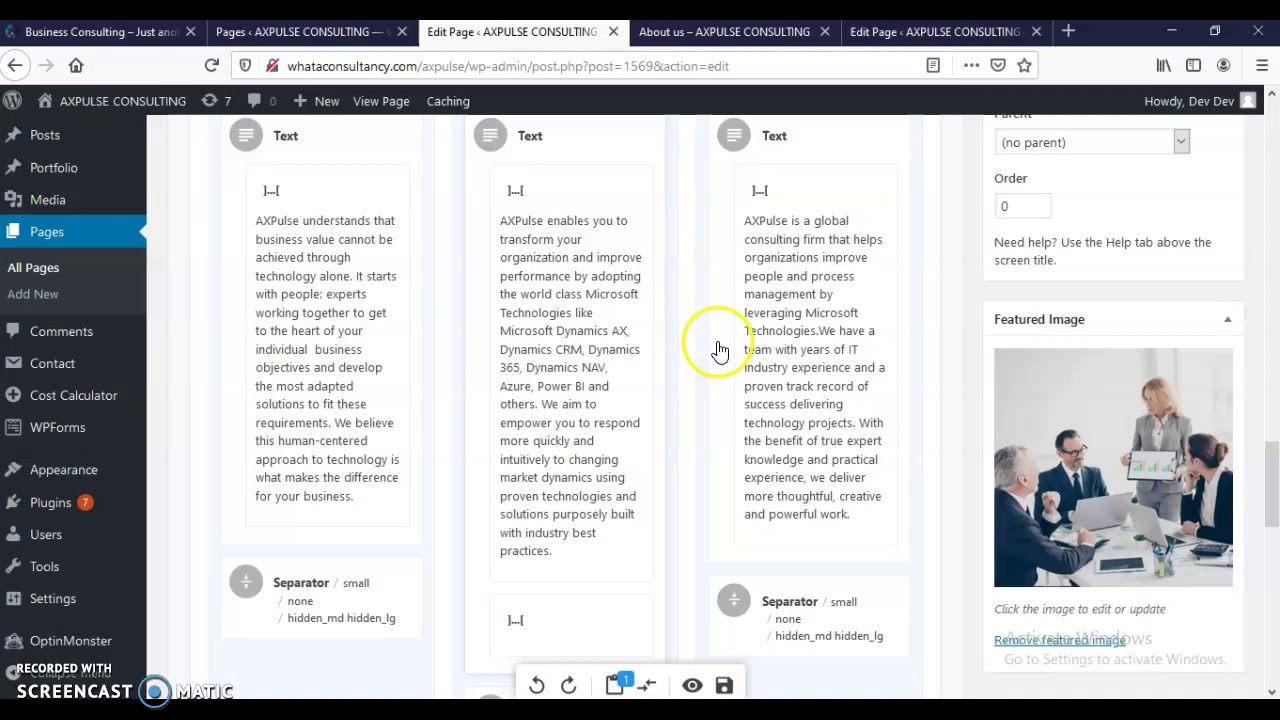The width and height of the screenshot is (1280, 720).
Task: Bookmark this page with star icon
Action: click(x=1024, y=66)
